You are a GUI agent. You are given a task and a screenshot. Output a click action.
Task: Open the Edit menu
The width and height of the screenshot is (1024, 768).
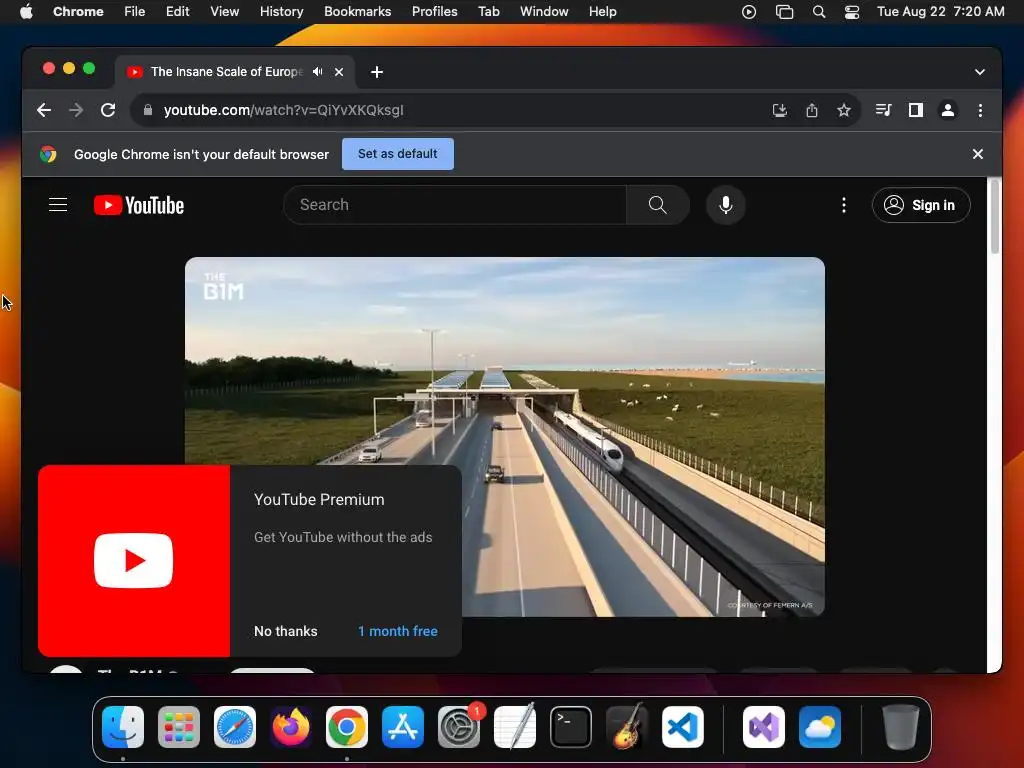tap(178, 12)
